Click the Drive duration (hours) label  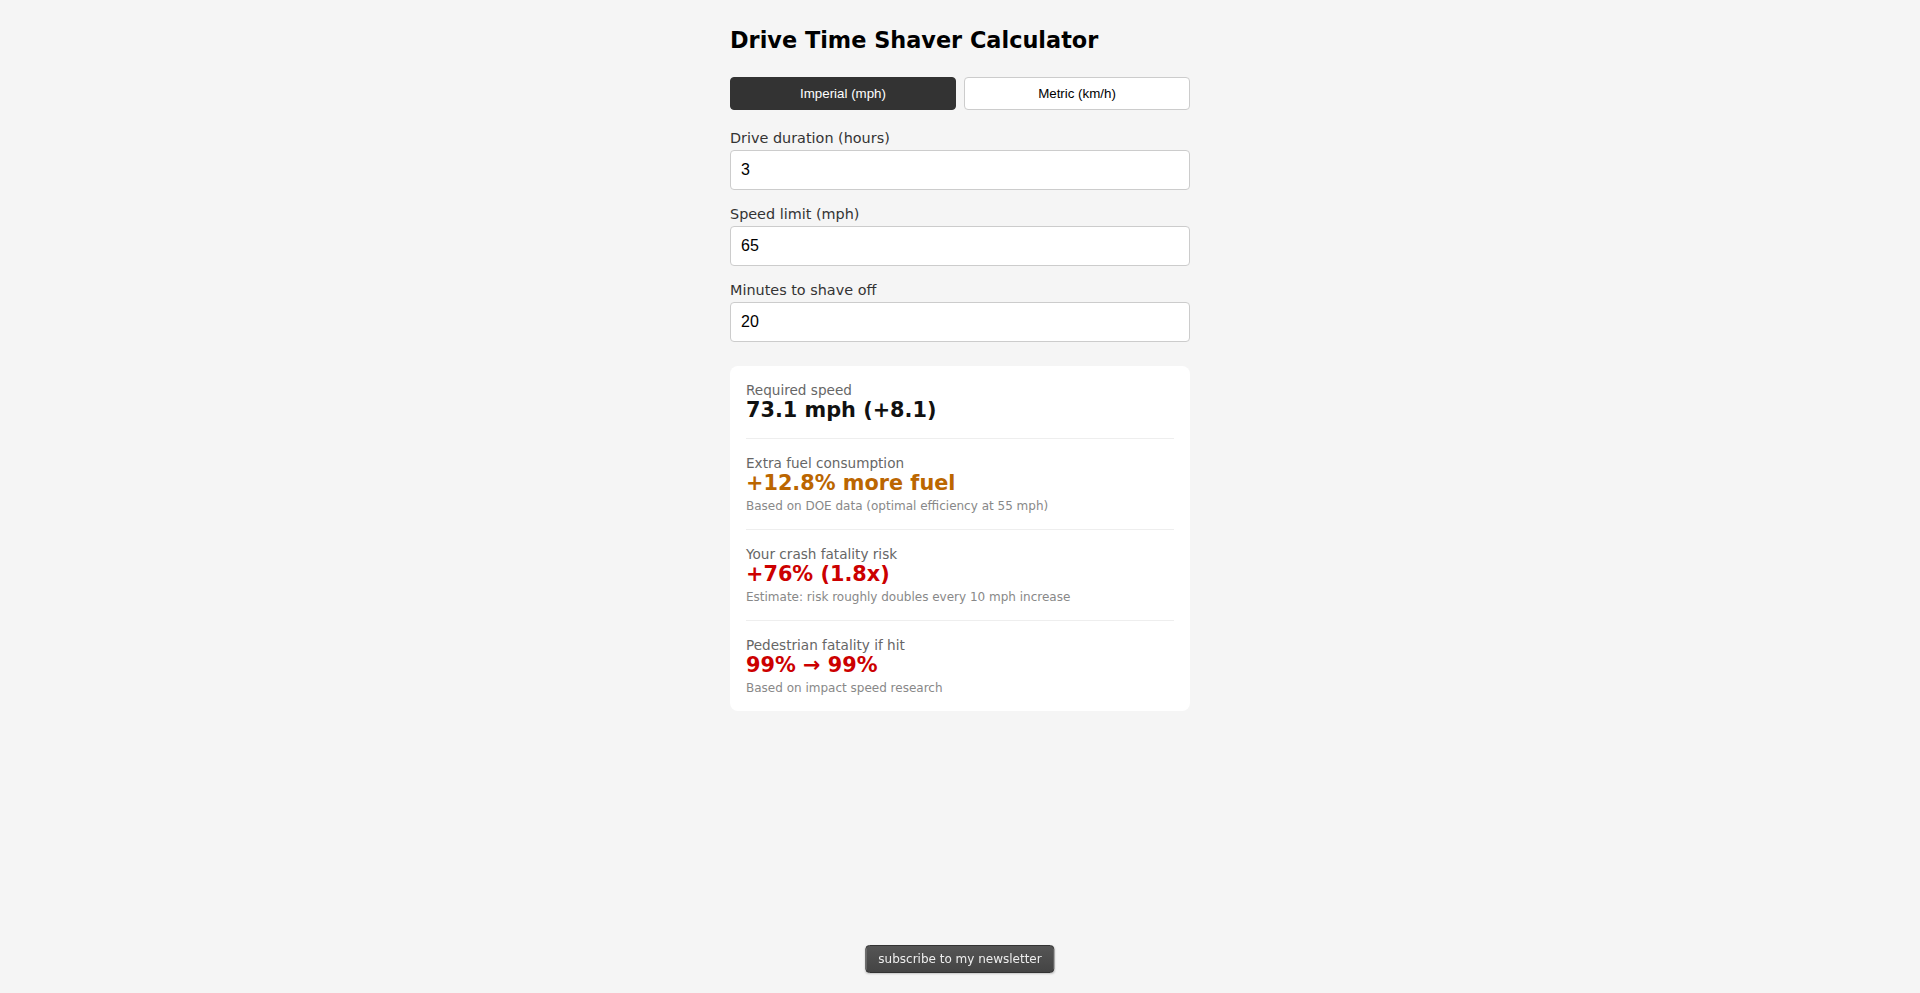[809, 138]
